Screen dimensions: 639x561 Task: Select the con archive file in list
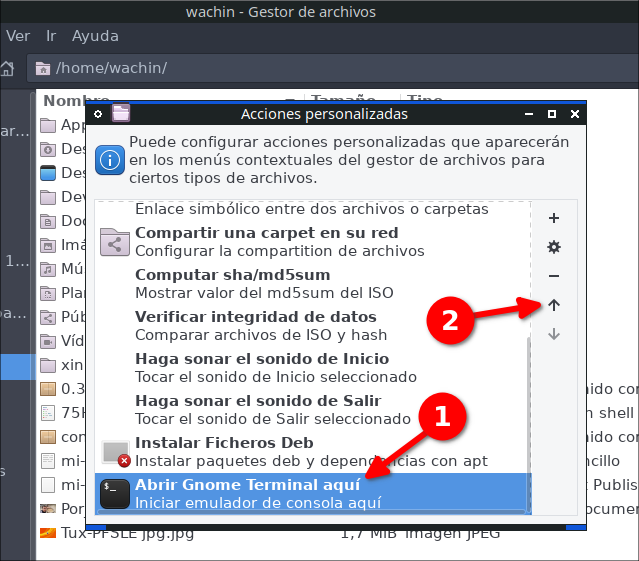tap(48, 437)
